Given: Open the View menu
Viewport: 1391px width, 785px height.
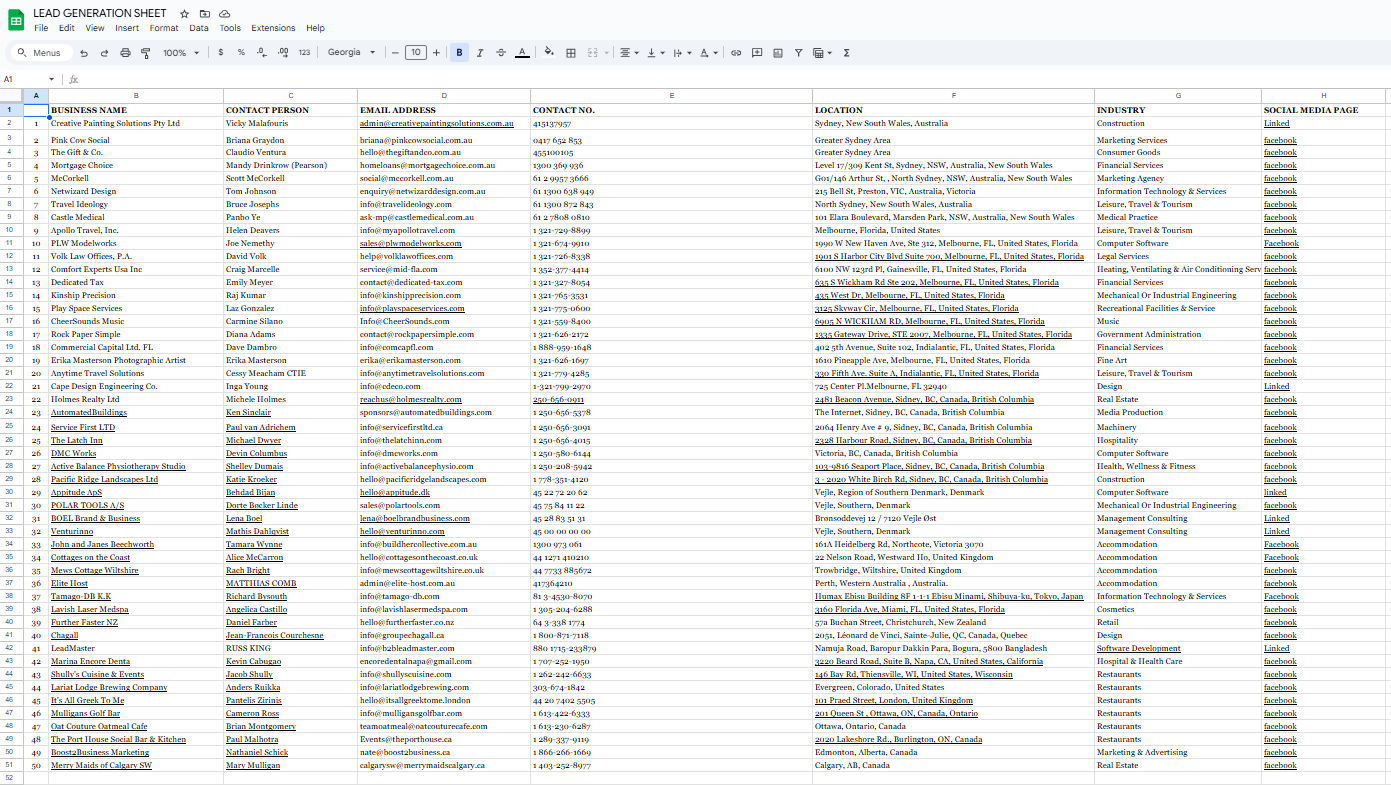Looking at the screenshot, I should [95, 28].
